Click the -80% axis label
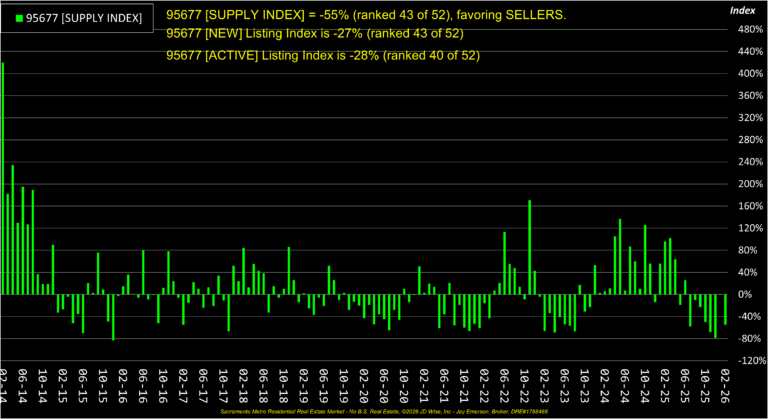 [x=750, y=338]
